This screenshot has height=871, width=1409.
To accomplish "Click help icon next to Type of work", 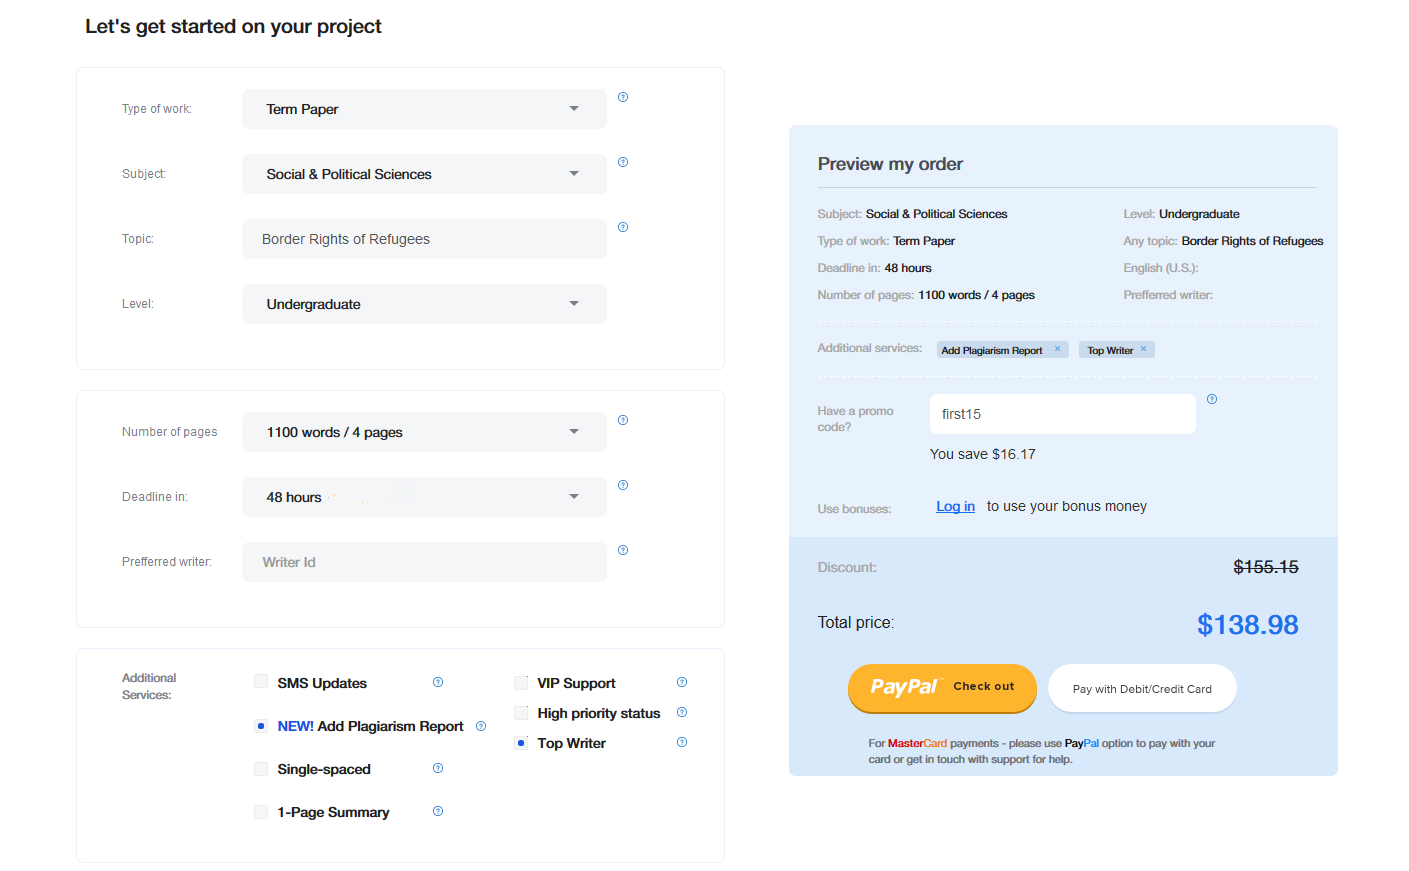I will 623,97.
